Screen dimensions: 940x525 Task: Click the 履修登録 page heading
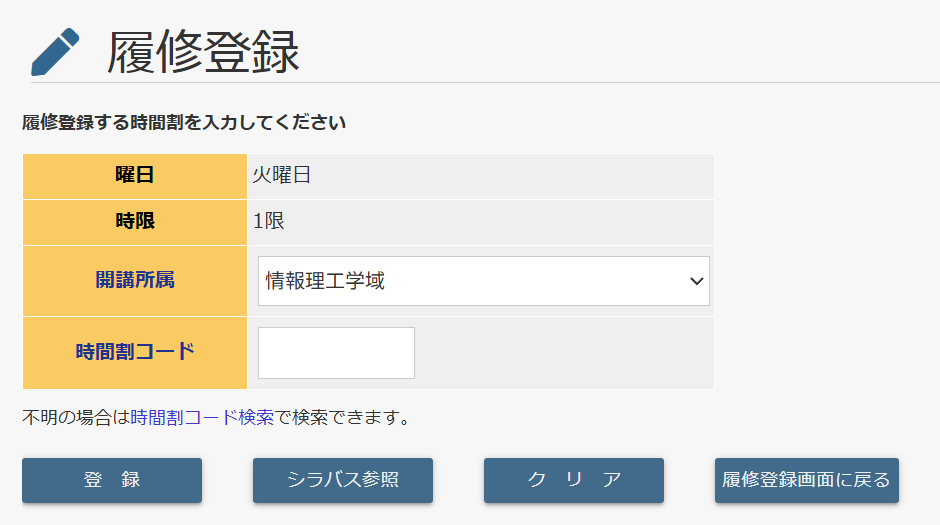click(x=203, y=52)
